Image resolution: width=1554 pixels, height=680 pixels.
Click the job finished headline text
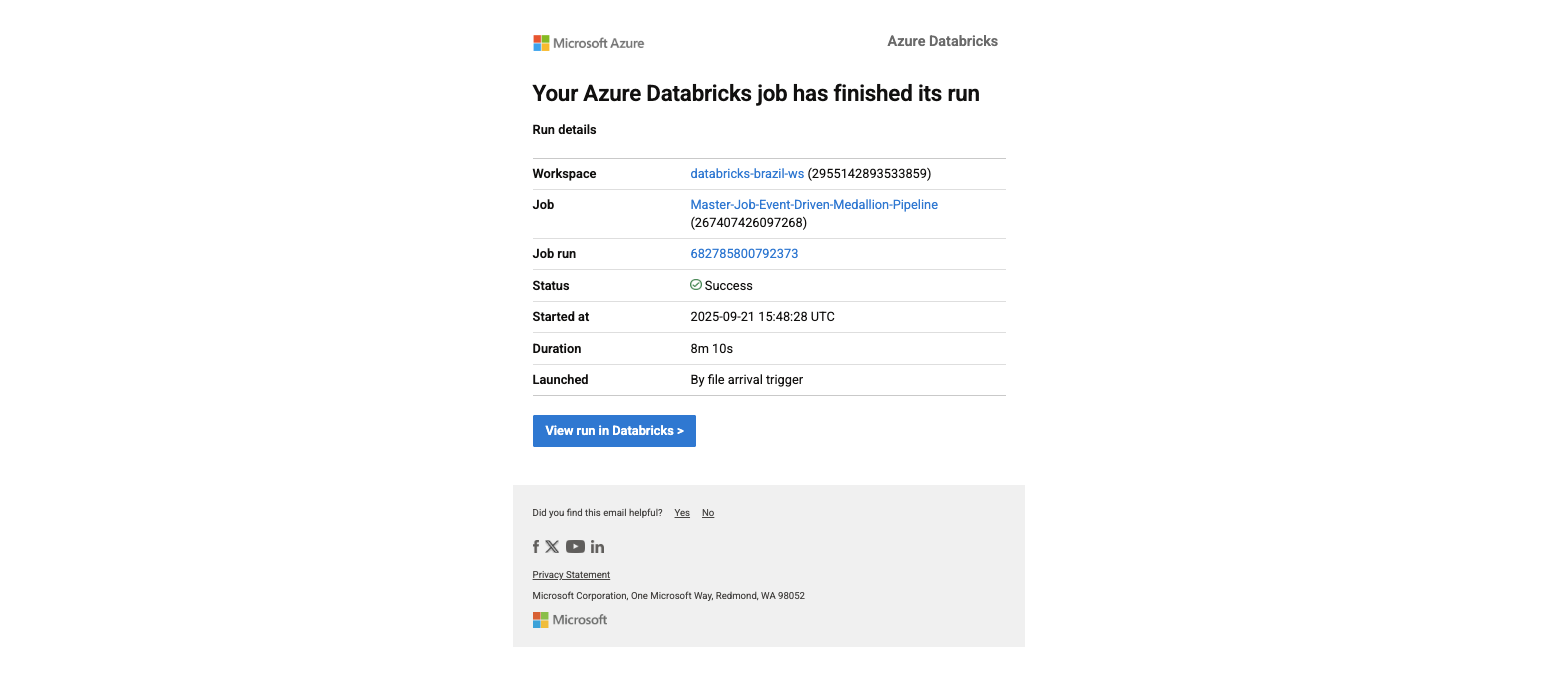(x=756, y=93)
